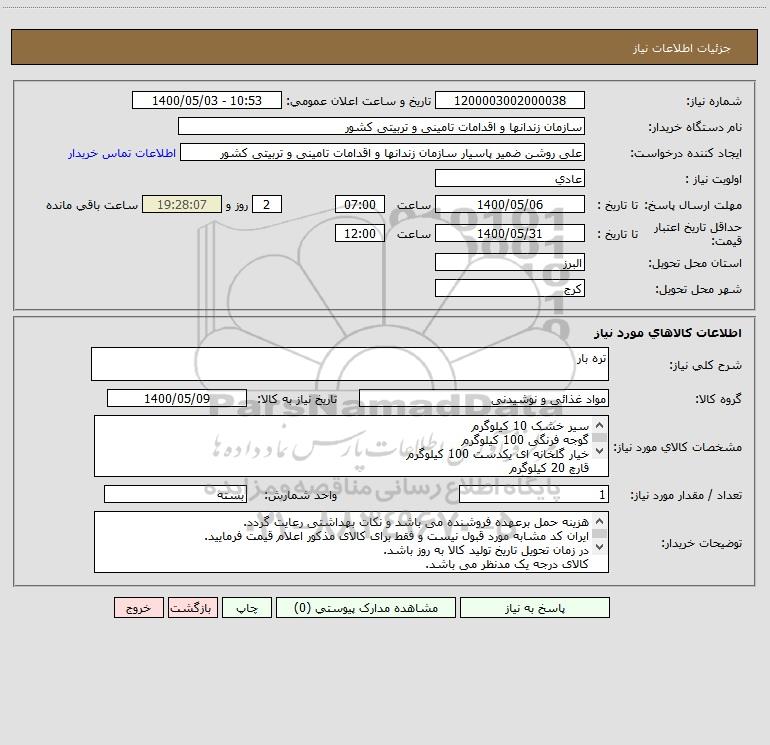The image size is (770, 745).
Task: Click the response deadline date 1400/05/06
Action: point(510,204)
